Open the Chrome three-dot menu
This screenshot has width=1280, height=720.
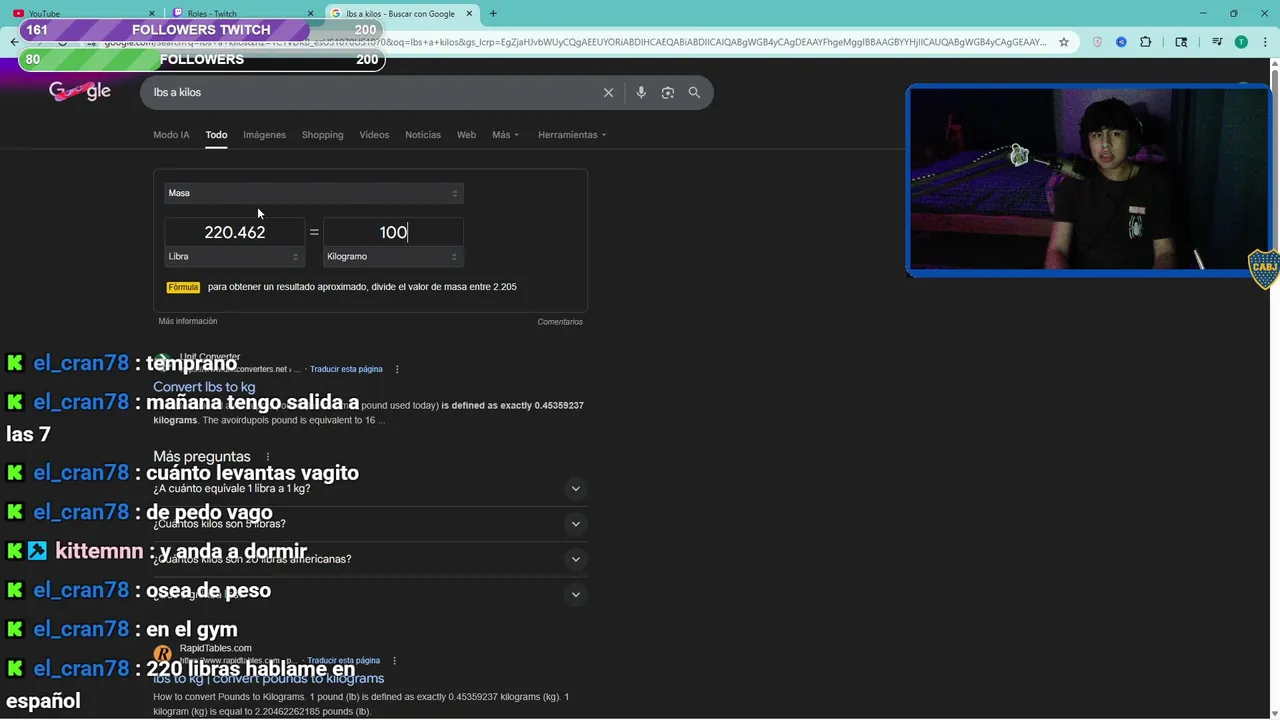[x=1265, y=42]
